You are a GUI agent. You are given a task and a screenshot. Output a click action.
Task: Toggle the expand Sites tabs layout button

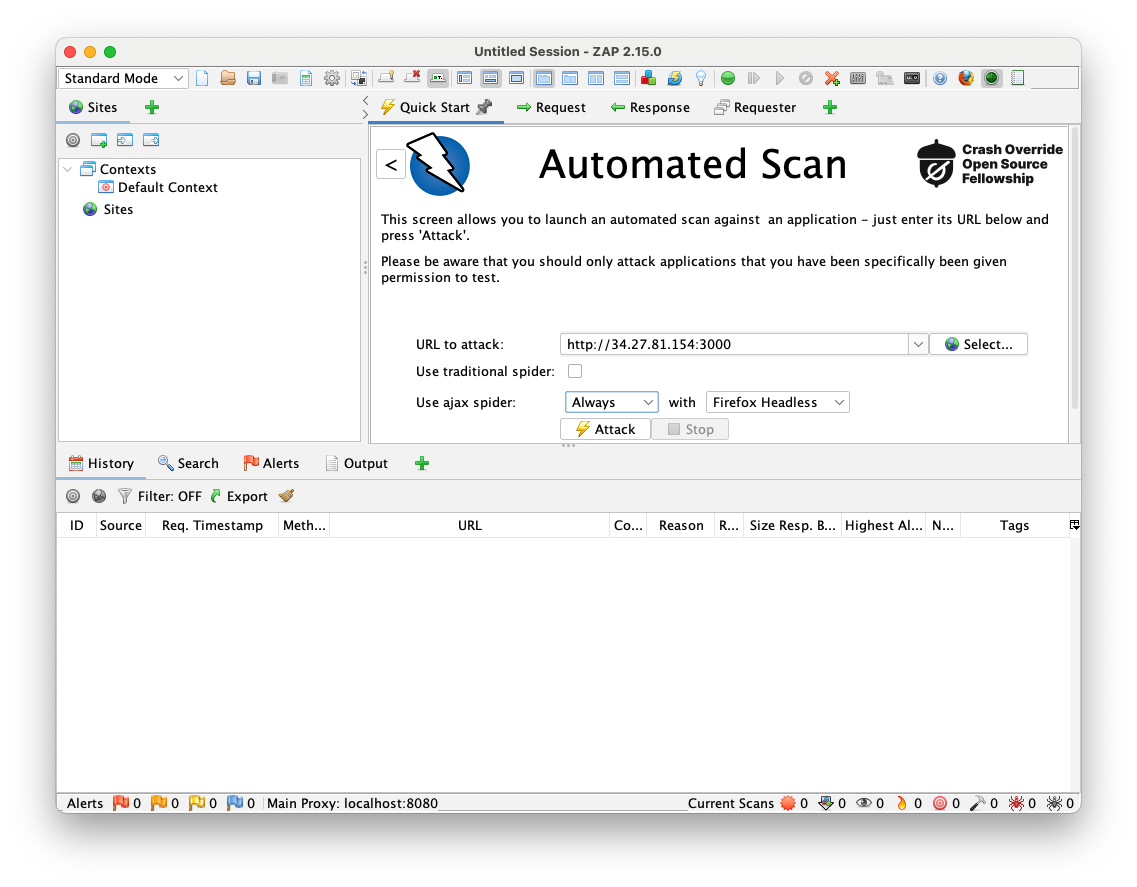(465, 78)
